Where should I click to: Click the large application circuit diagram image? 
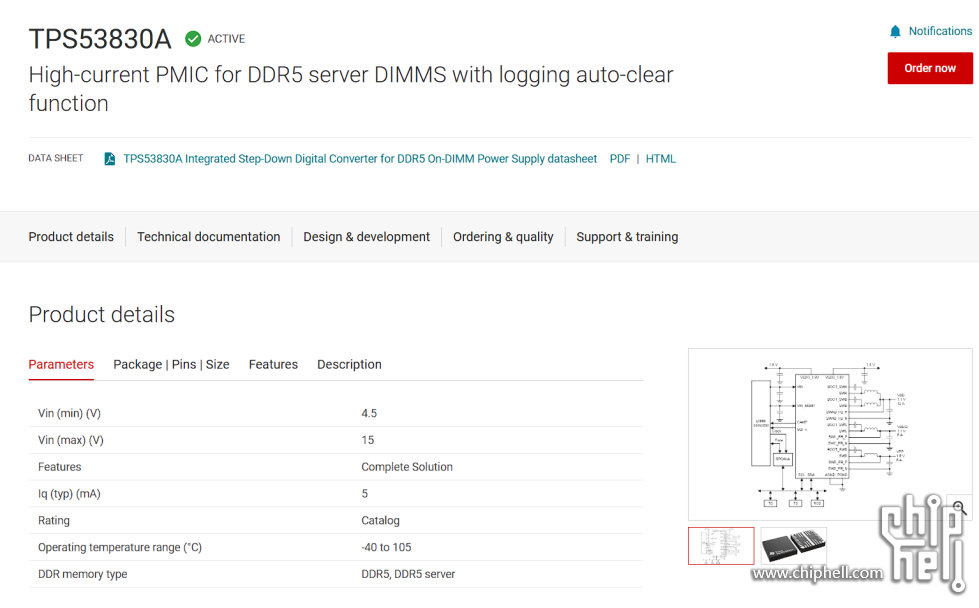830,434
